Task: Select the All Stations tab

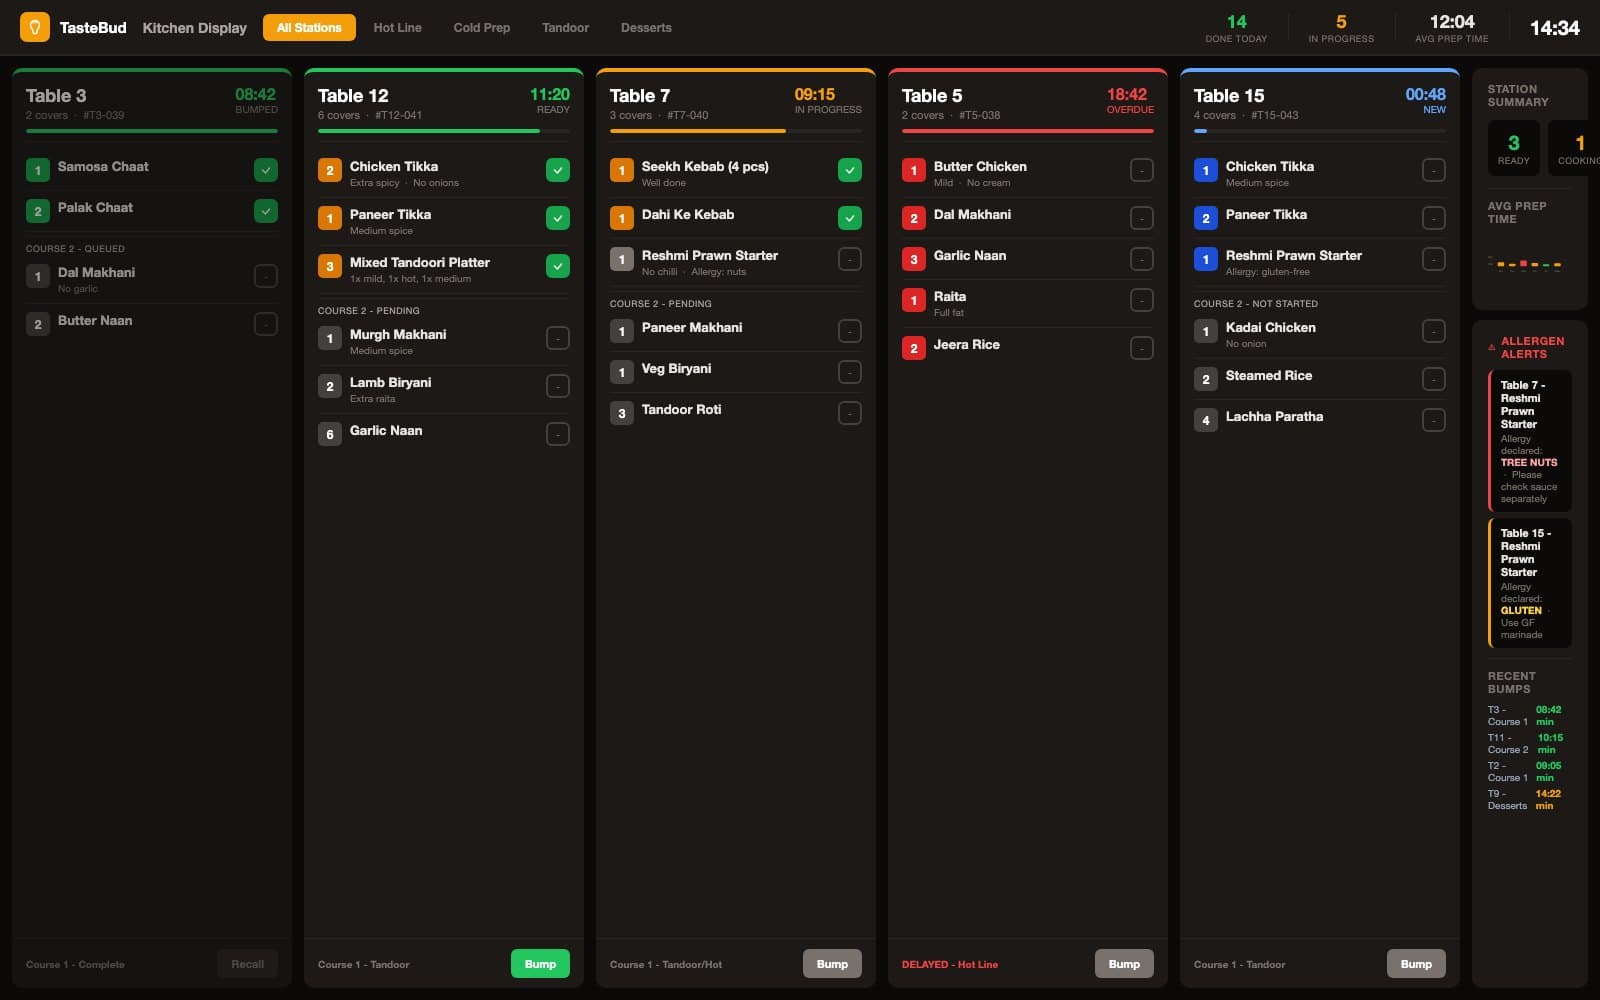Action: point(309,27)
